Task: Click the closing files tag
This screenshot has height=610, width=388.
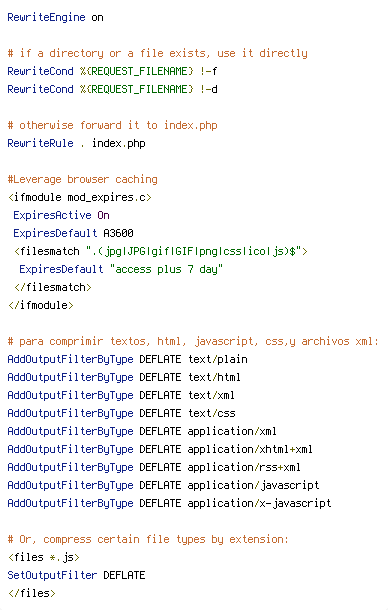Action: [32, 593]
